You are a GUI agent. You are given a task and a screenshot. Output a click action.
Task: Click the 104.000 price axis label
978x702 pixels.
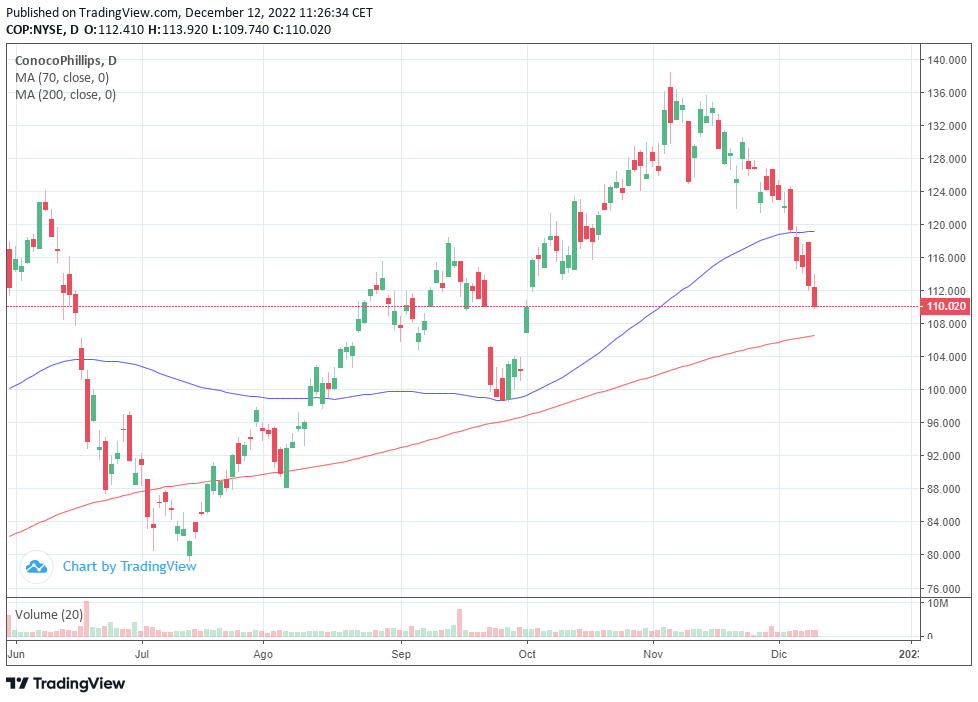click(947, 357)
